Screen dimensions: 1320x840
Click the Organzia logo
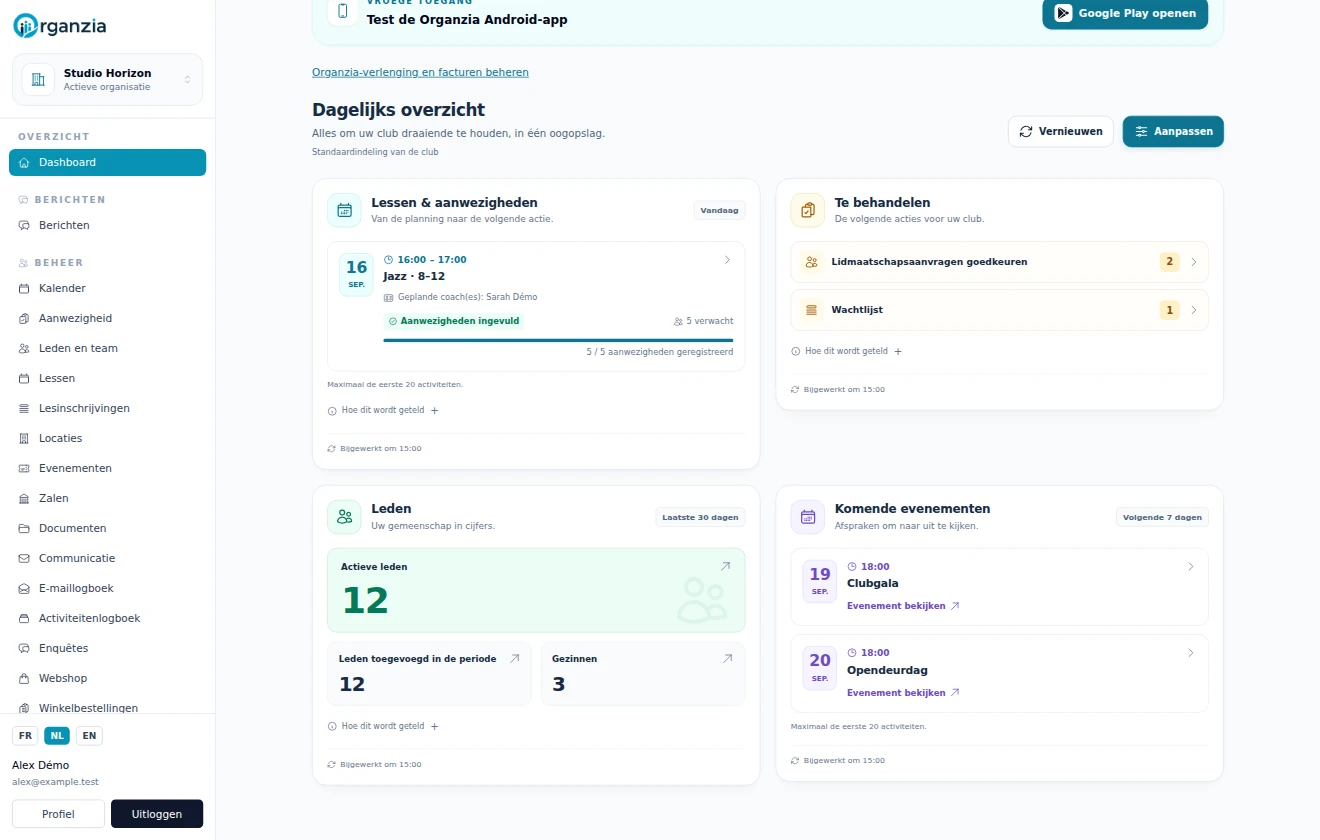tap(60, 27)
